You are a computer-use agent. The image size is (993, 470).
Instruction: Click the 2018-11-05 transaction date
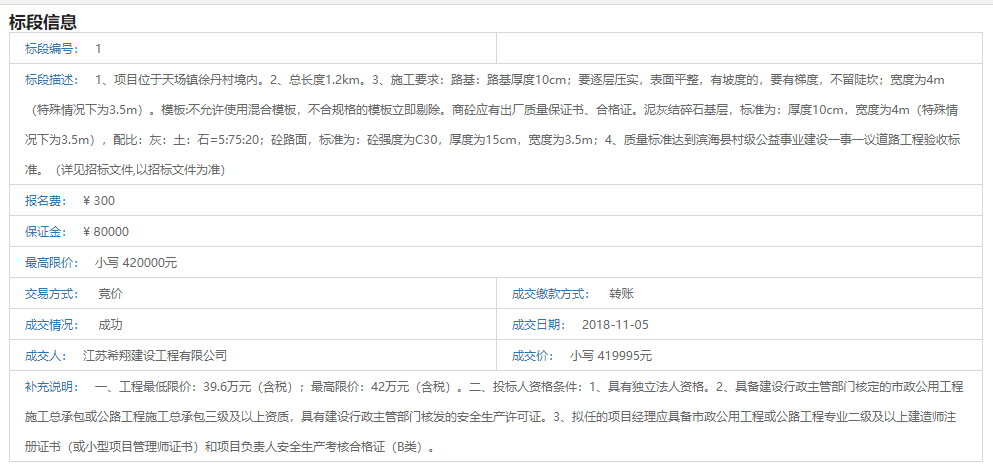pyautogui.click(x=615, y=324)
